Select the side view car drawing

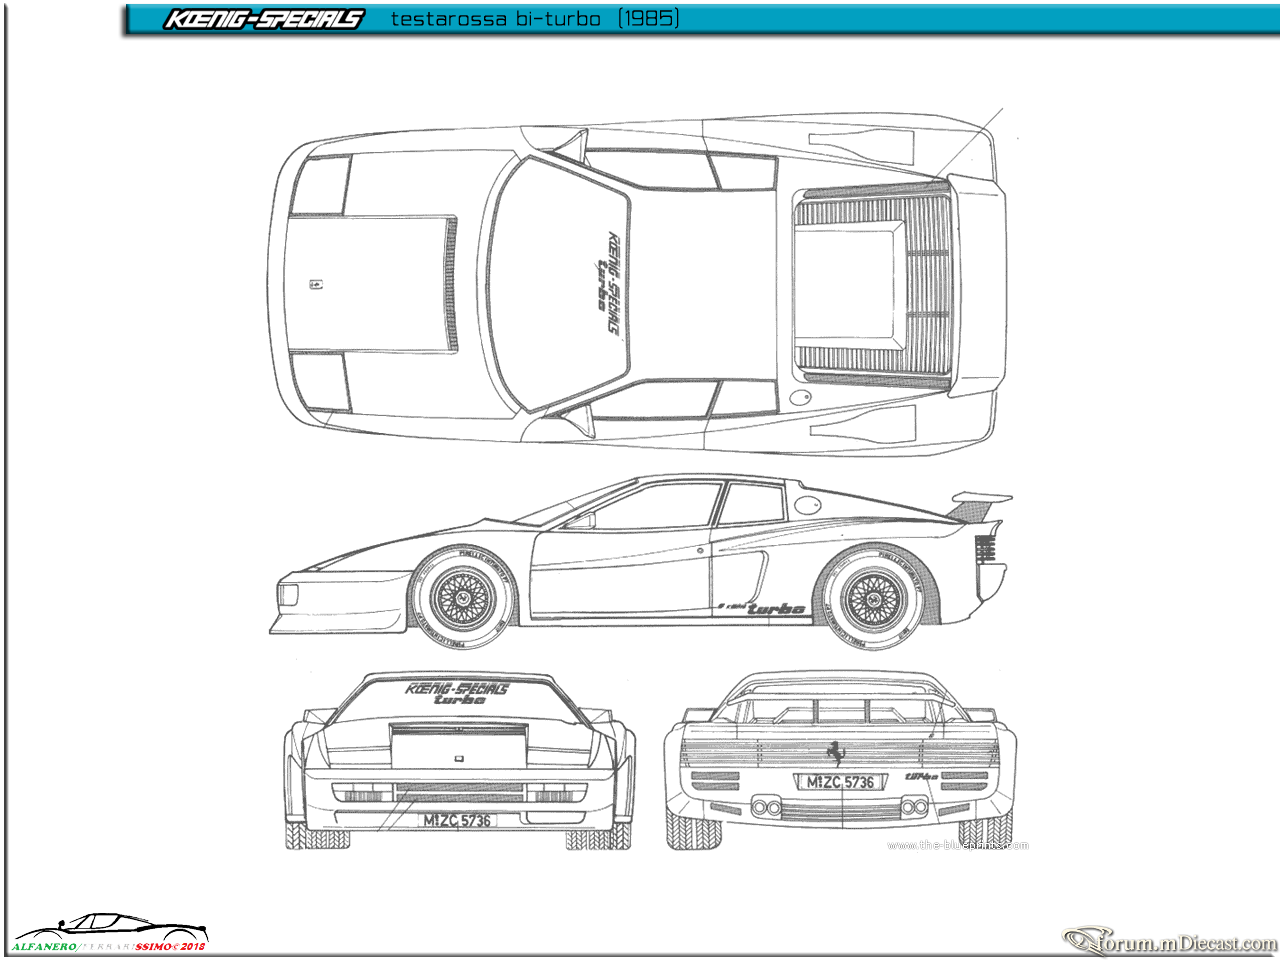641,560
